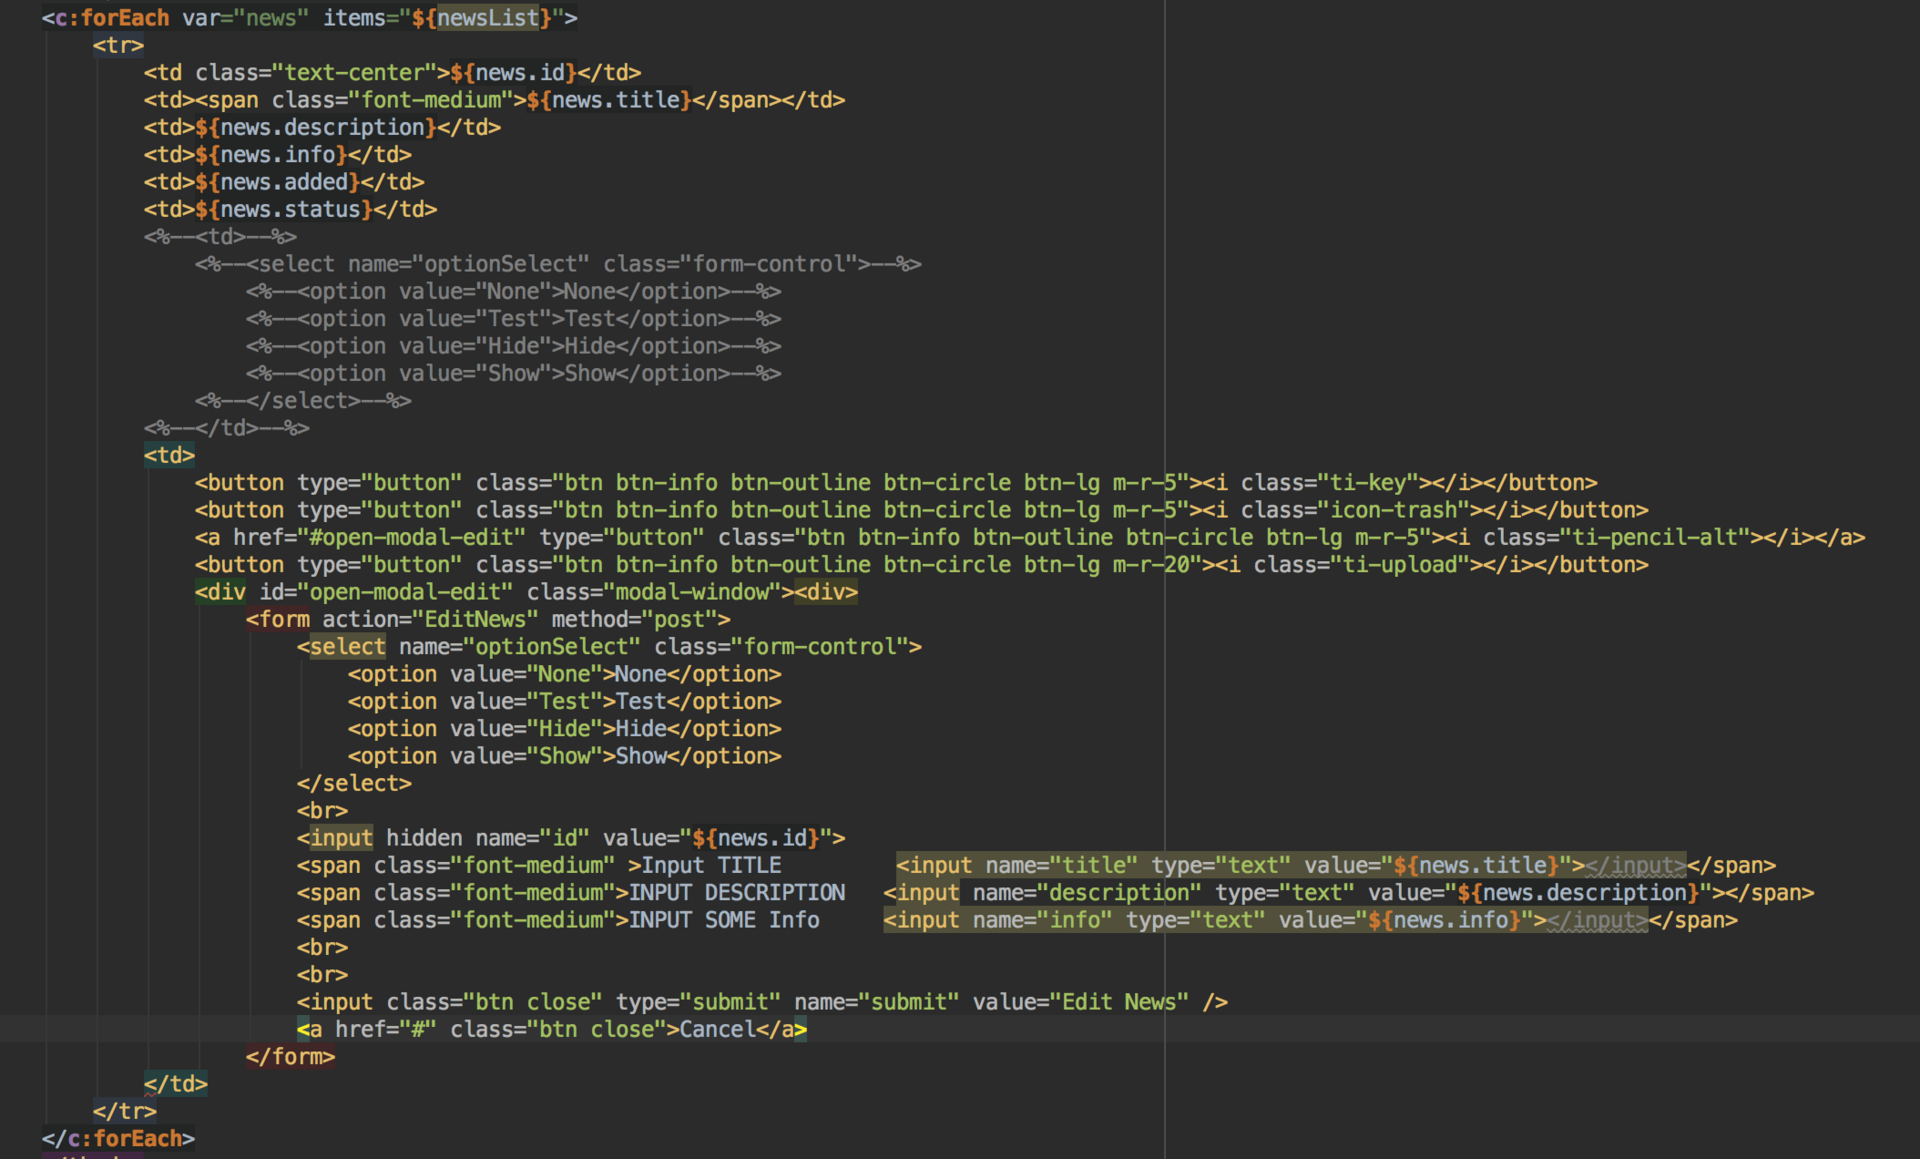The height and width of the screenshot is (1159, 1920).
Task: Click the commented option value "Show" line
Action: click(514, 374)
